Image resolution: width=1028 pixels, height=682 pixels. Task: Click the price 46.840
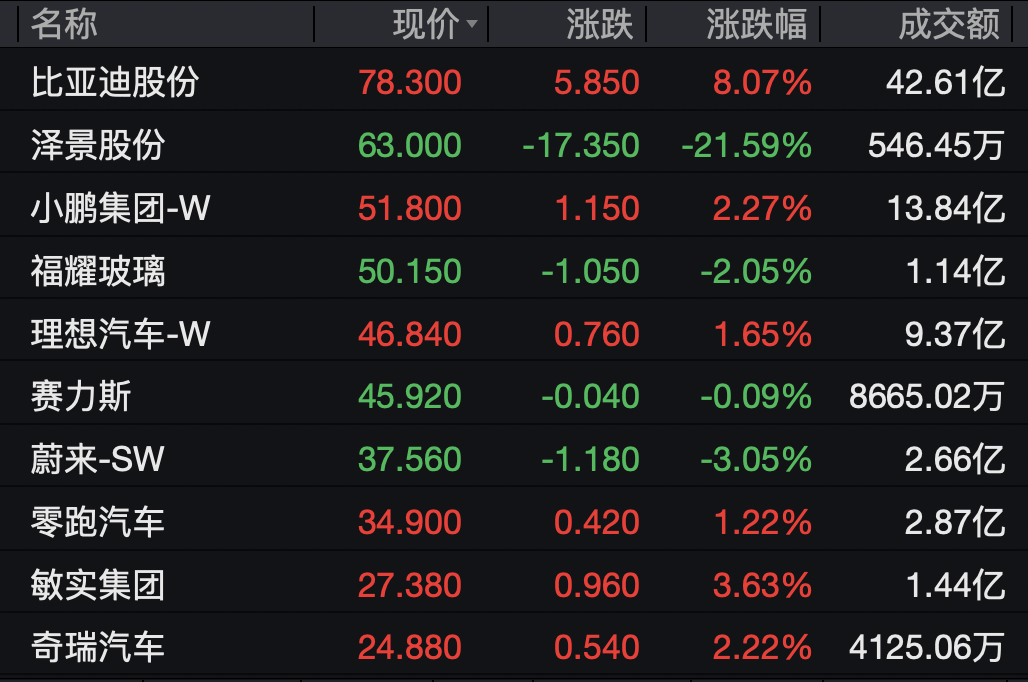pyautogui.click(x=410, y=334)
